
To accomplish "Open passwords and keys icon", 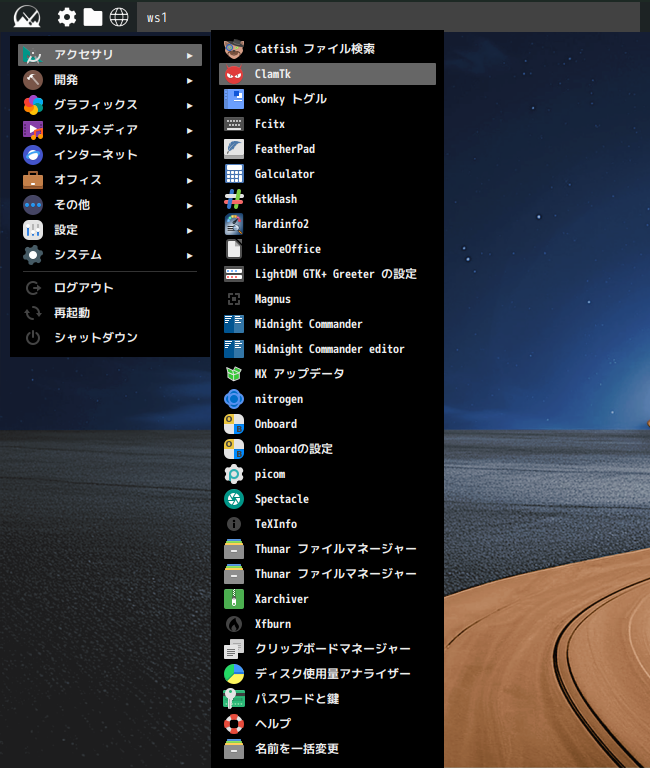I will (x=234, y=699).
